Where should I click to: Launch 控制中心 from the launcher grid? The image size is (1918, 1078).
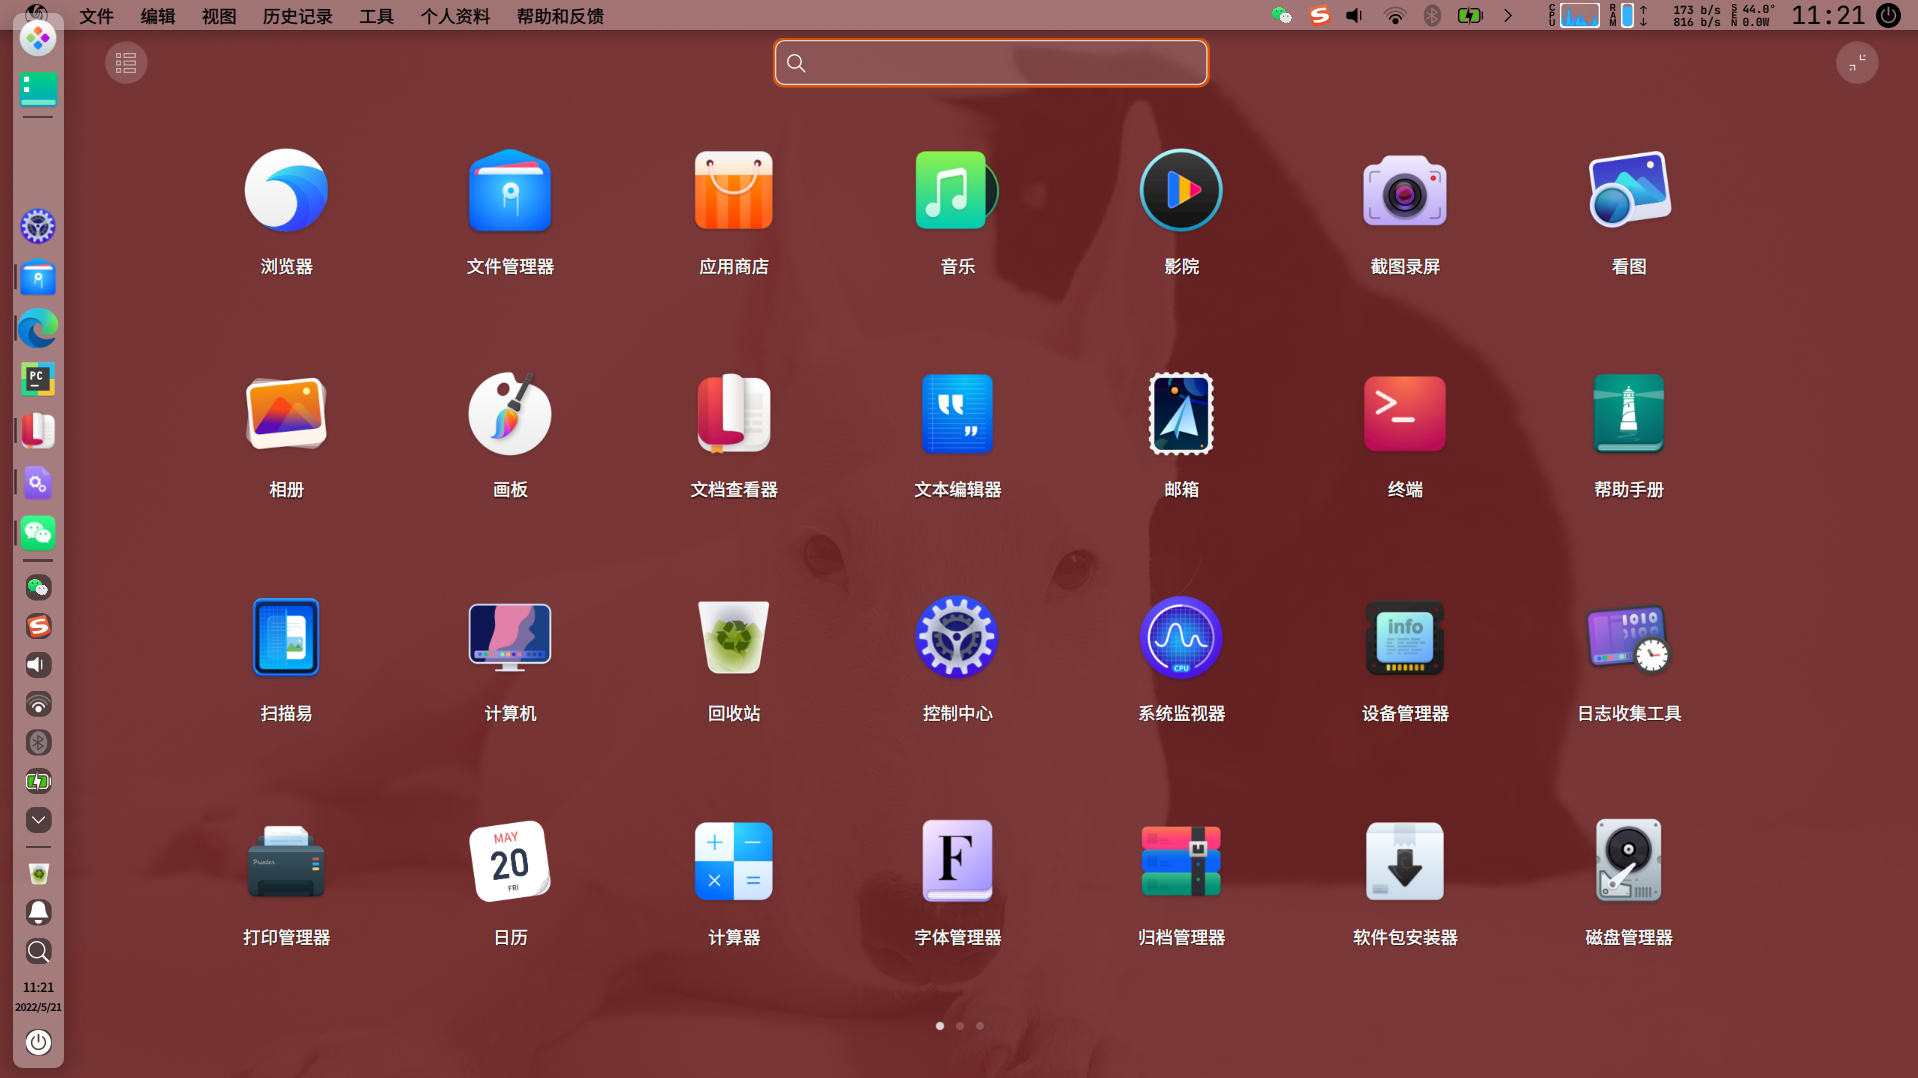tap(957, 637)
